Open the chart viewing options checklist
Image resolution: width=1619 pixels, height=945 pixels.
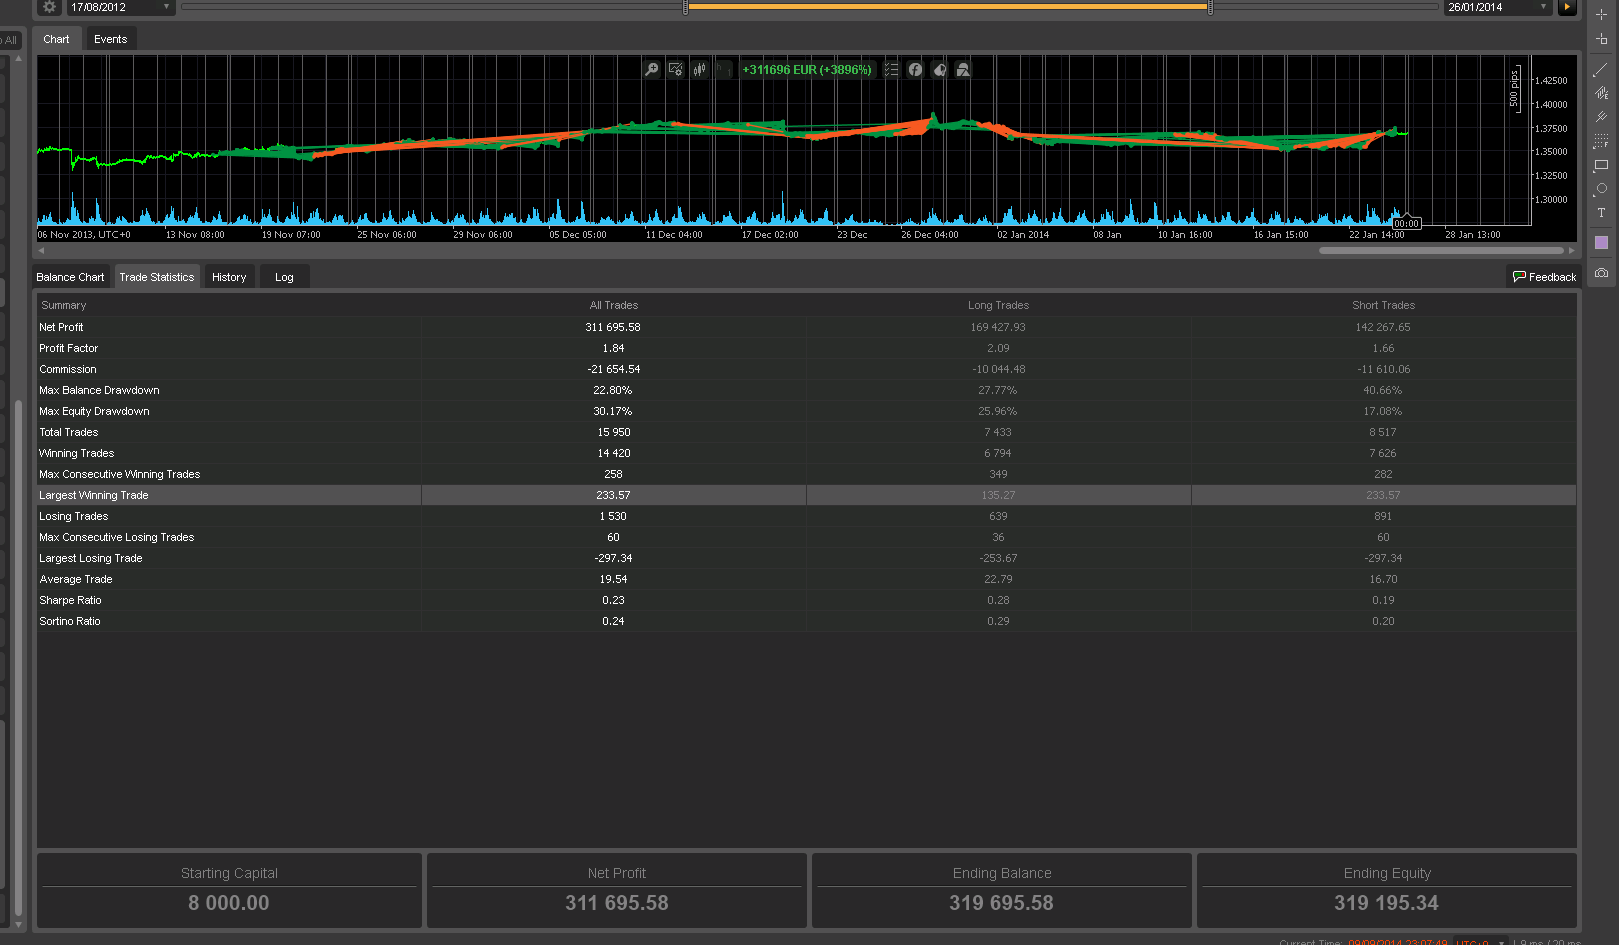tap(891, 70)
